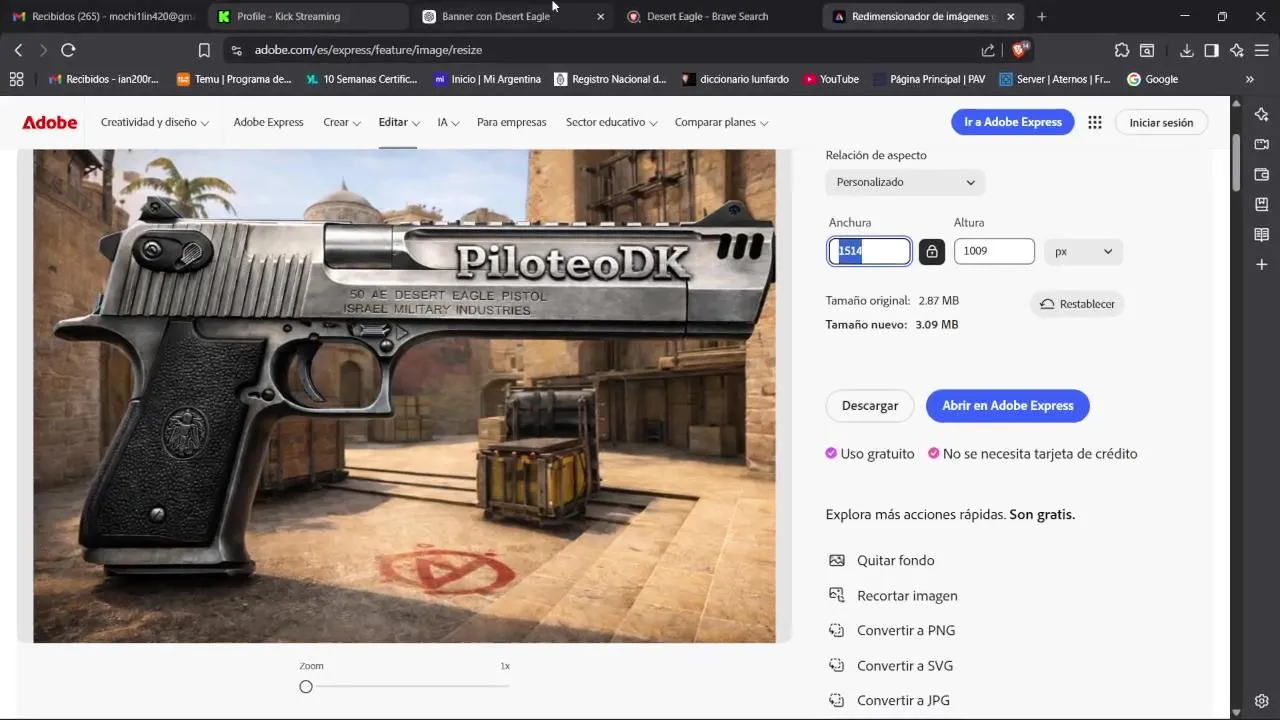Add a sidebar item with plus icon
Viewport: 1280px width, 720px height.
pyautogui.click(x=1262, y=264)
